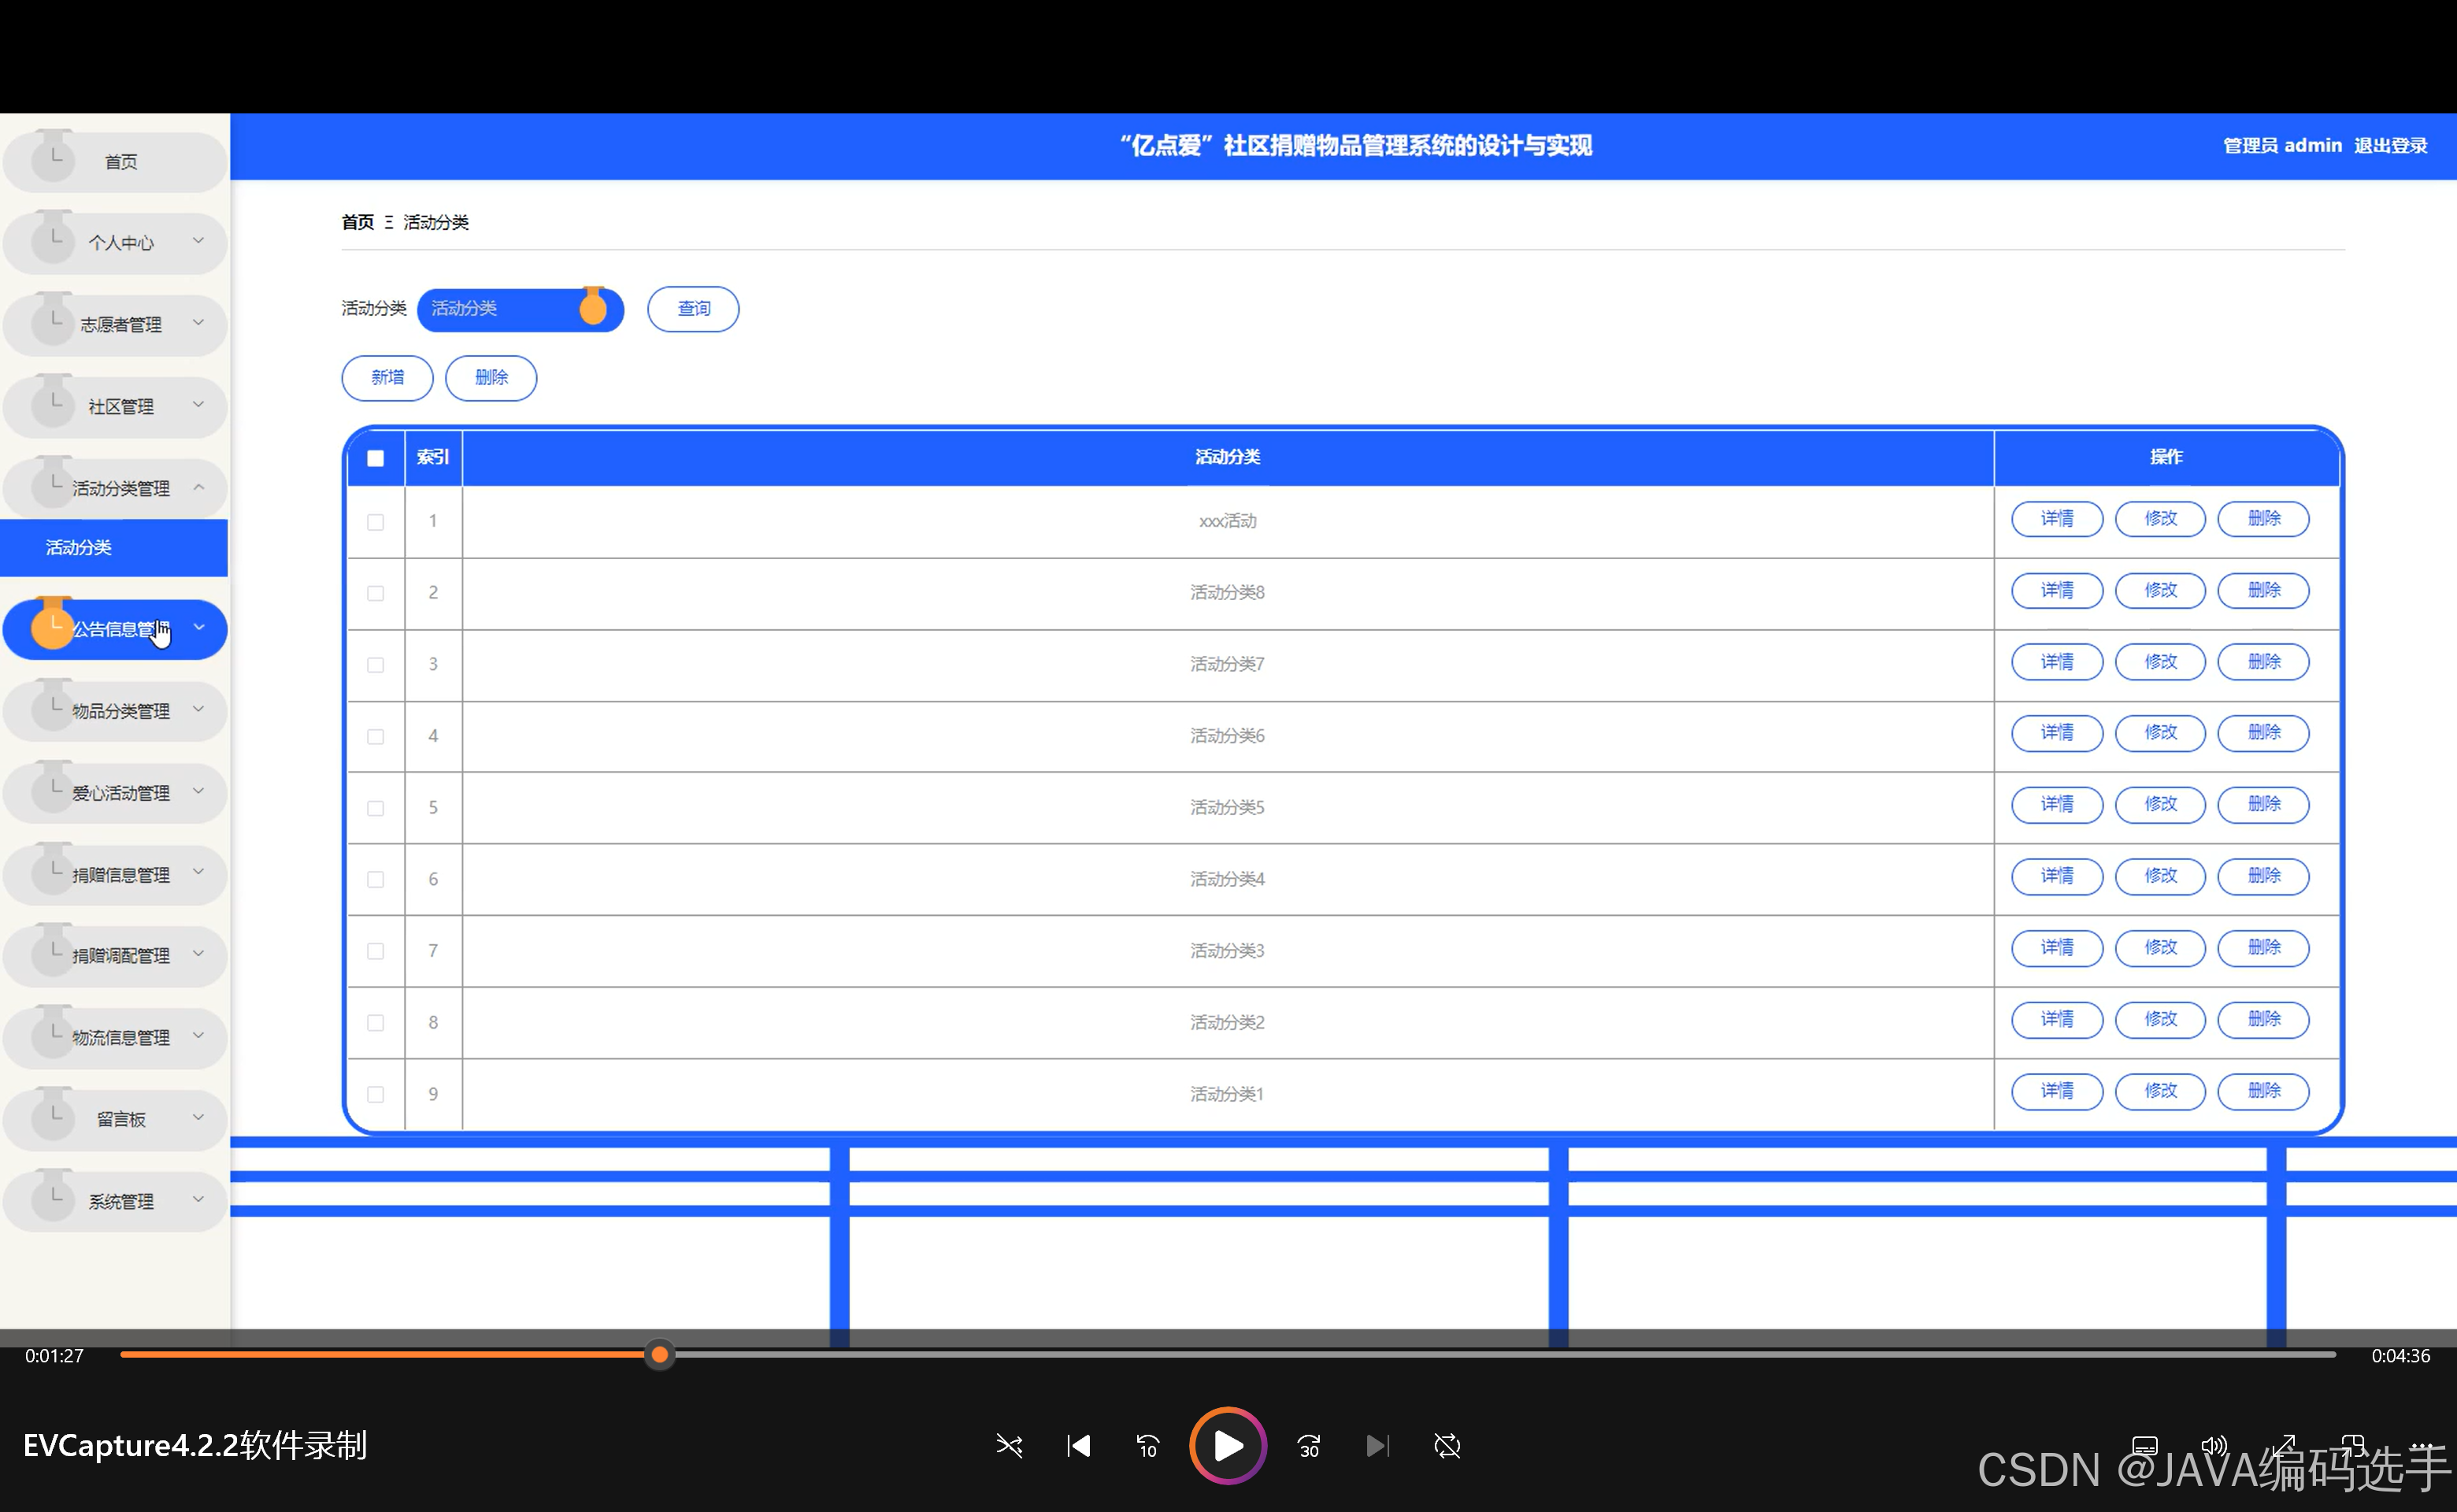
Task: Click the 退出登录 logout link
Action: 2390,146
